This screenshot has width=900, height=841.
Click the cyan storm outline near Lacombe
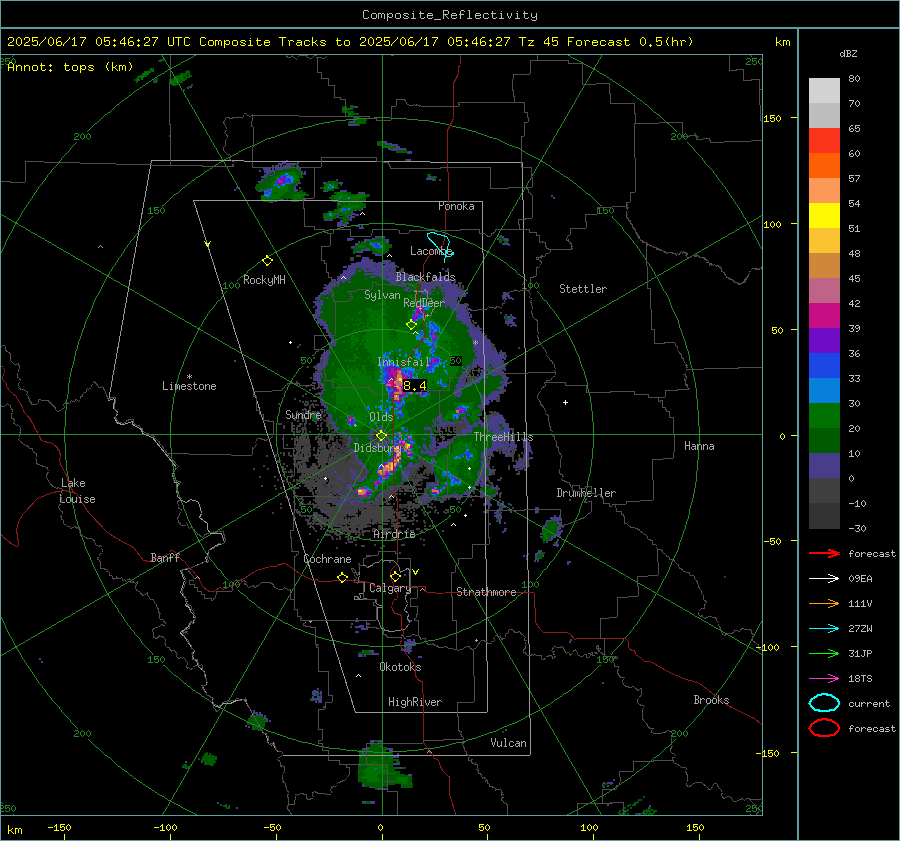pos(441,246)
